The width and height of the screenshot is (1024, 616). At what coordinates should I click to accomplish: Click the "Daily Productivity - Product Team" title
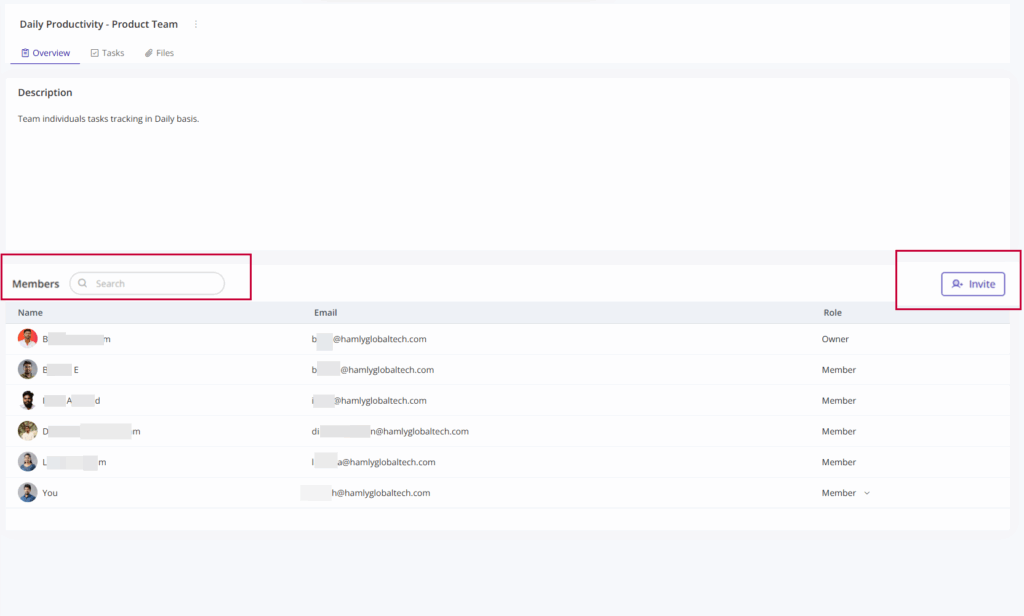(x=98, y=24)
